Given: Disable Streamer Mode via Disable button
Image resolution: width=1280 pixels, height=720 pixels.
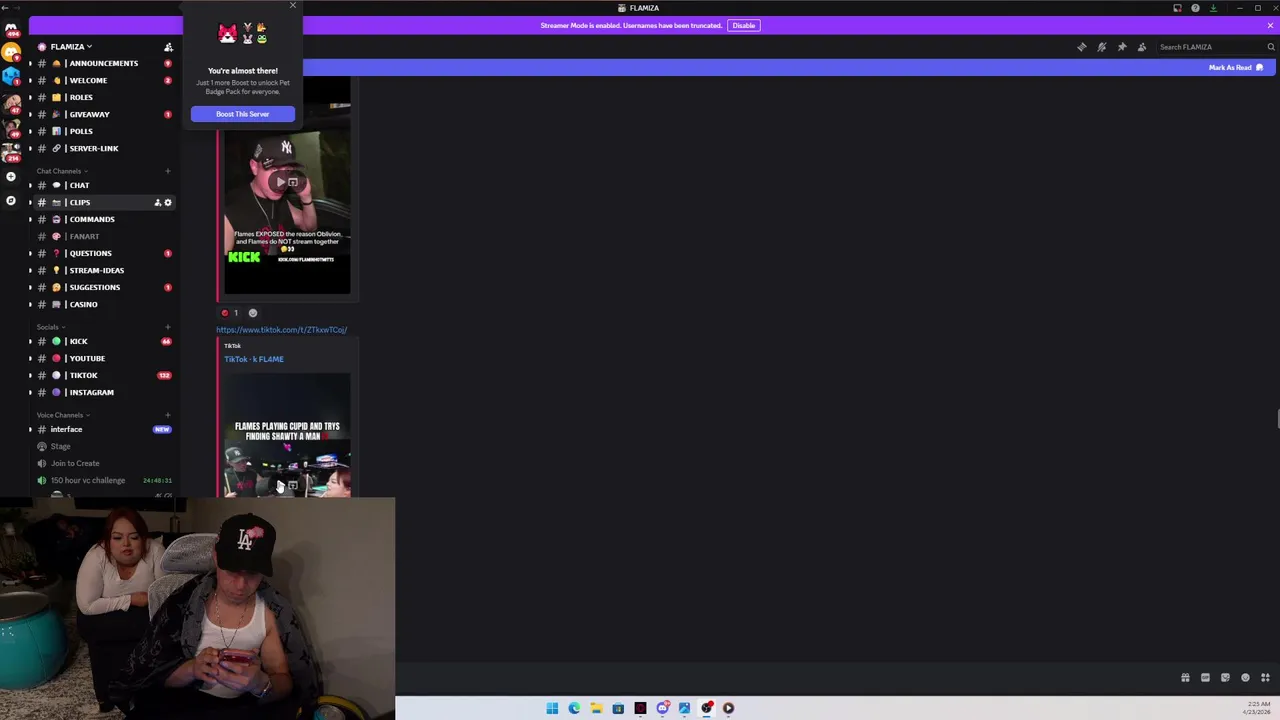Looking at the screenshot, I should pyautogui.click(x=743, y=25).
